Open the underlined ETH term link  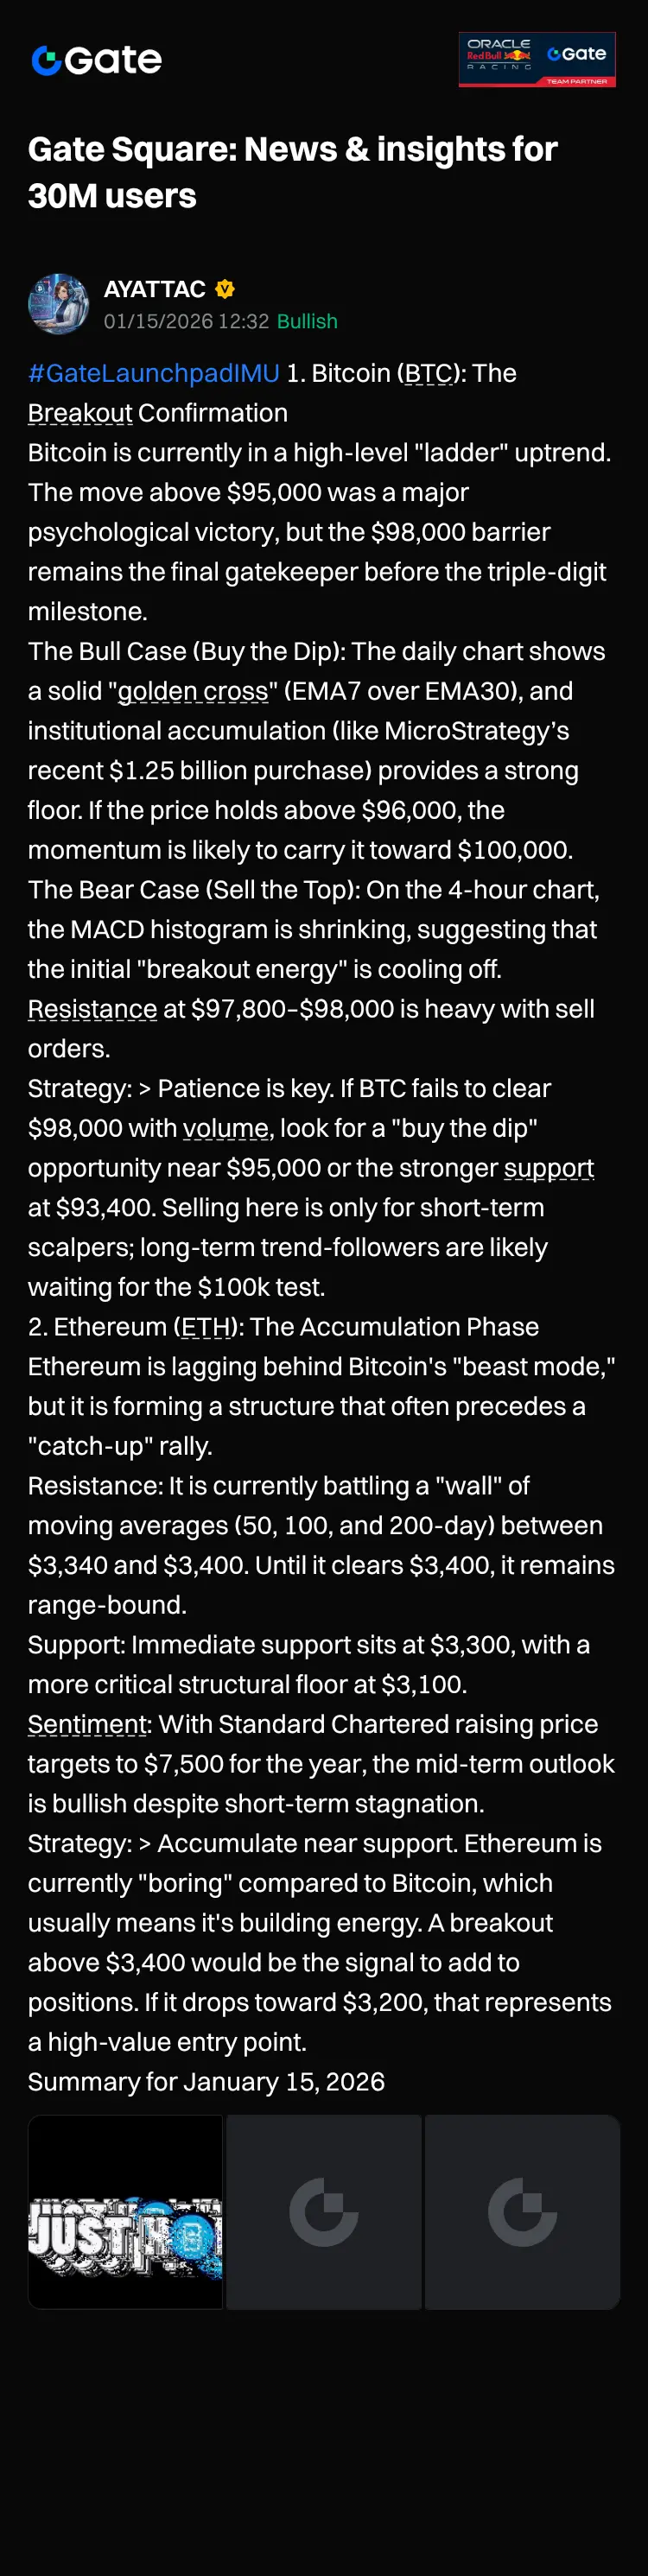click(x=205, y=1327)
